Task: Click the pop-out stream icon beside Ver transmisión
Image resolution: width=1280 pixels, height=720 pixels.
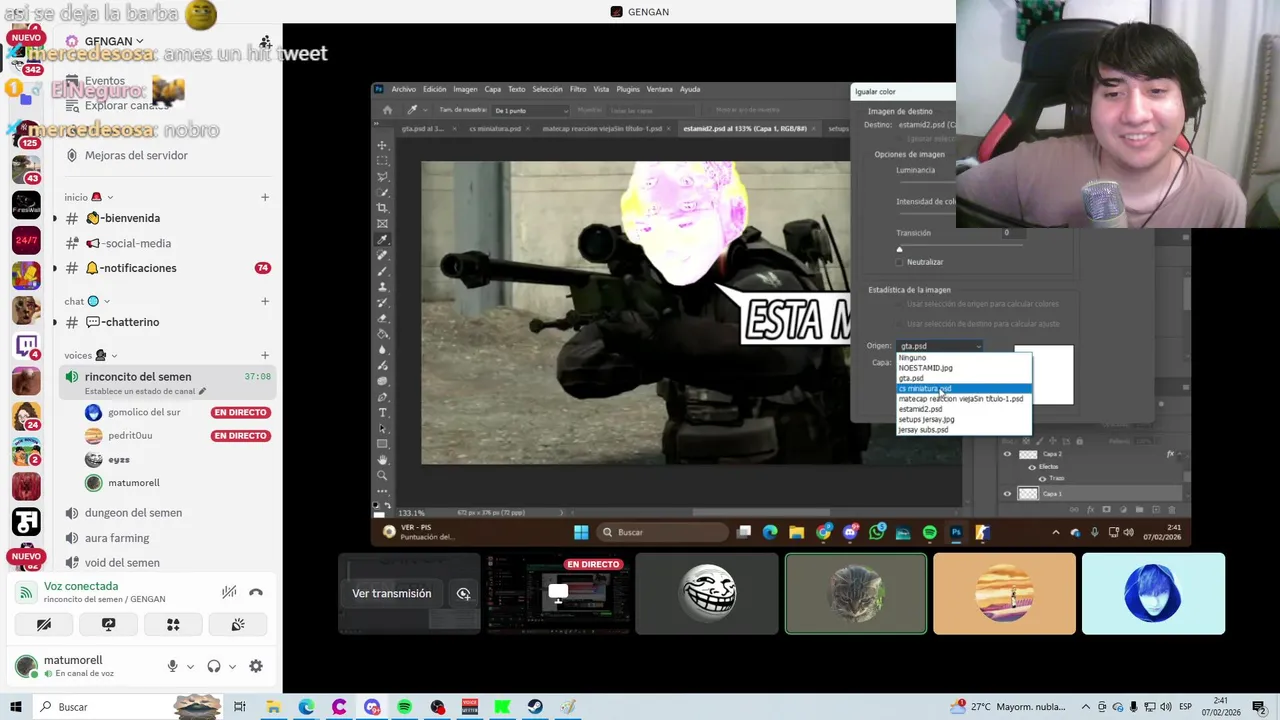Action: pos(463,593)
